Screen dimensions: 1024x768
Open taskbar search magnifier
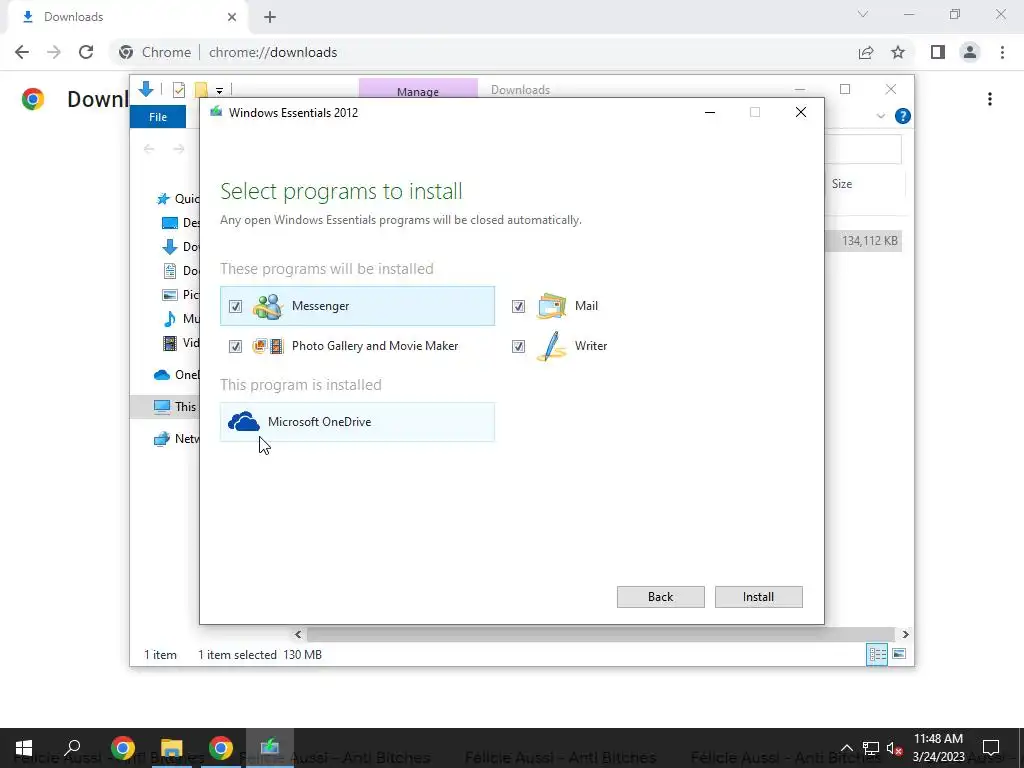point(72,748)
